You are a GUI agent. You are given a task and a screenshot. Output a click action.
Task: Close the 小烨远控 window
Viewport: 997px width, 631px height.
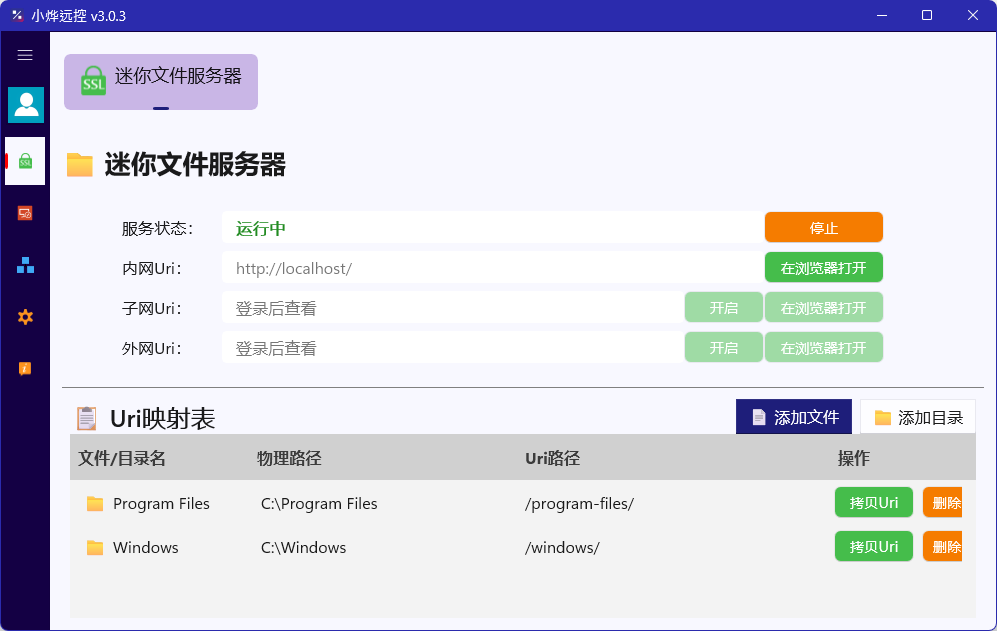[x=973, y=15]
